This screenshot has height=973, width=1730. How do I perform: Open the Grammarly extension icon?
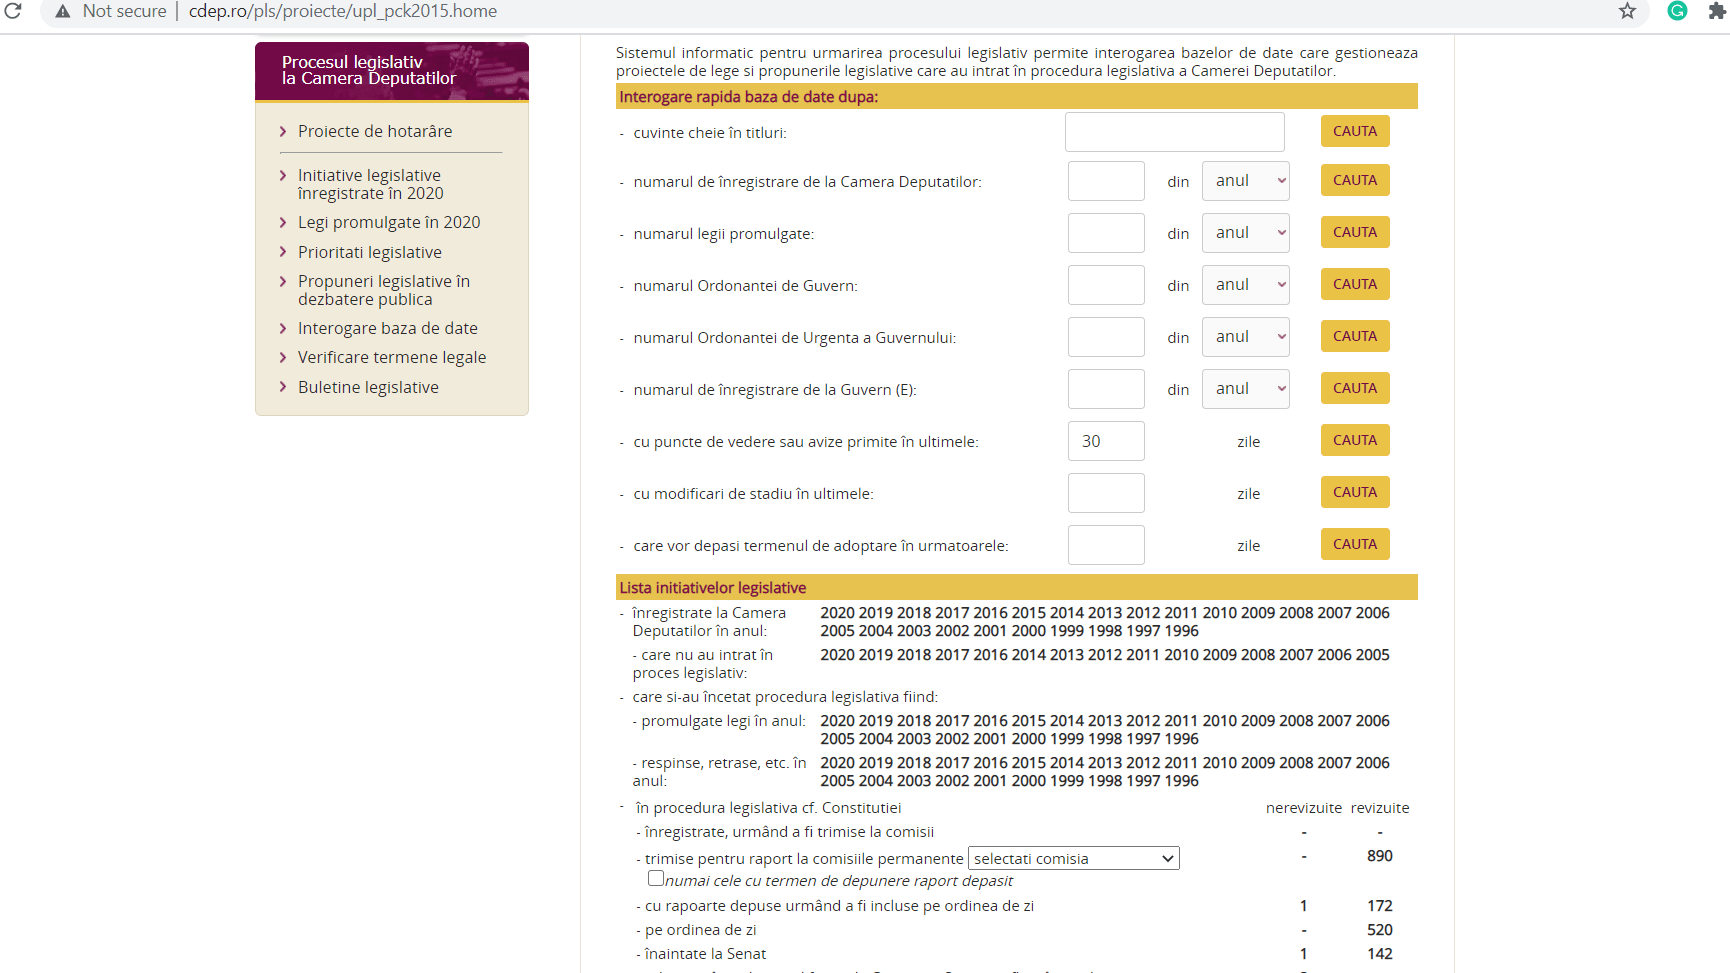point(1677,11)
